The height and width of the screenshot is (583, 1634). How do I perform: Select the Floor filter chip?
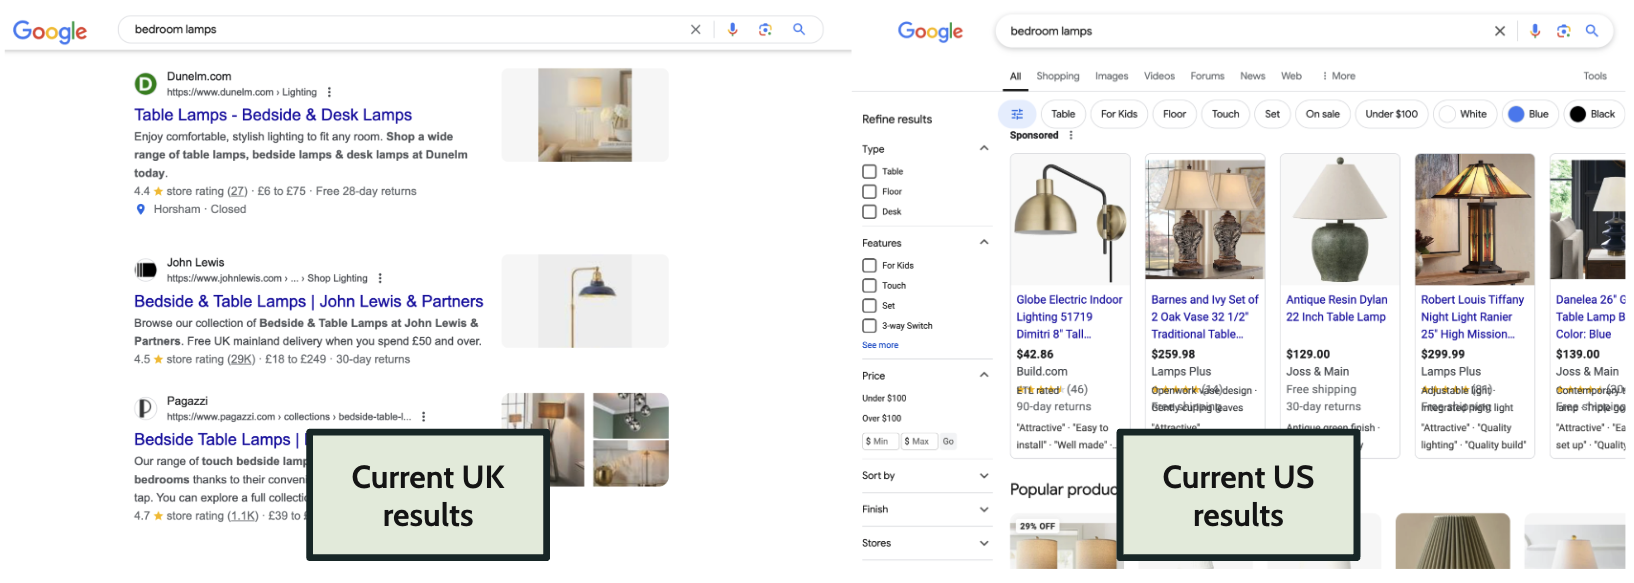1175,114
